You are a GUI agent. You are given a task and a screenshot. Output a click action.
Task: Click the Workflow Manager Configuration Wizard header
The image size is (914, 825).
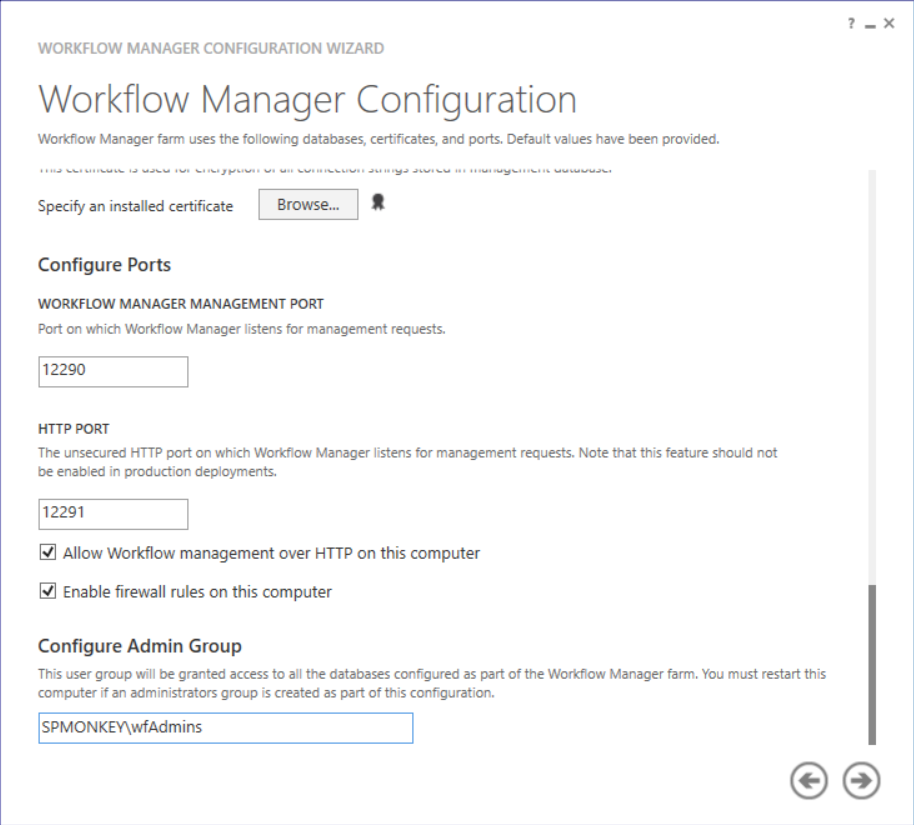tap(211, 48)
